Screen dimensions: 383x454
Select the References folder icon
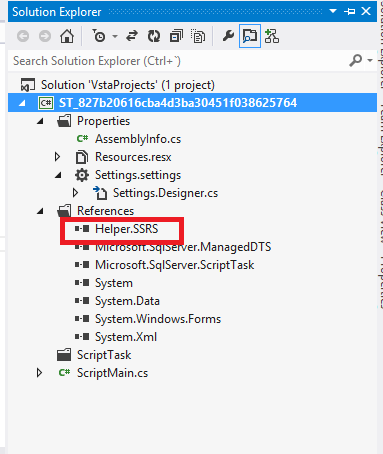pyautogui.click(x=64, y=211)
